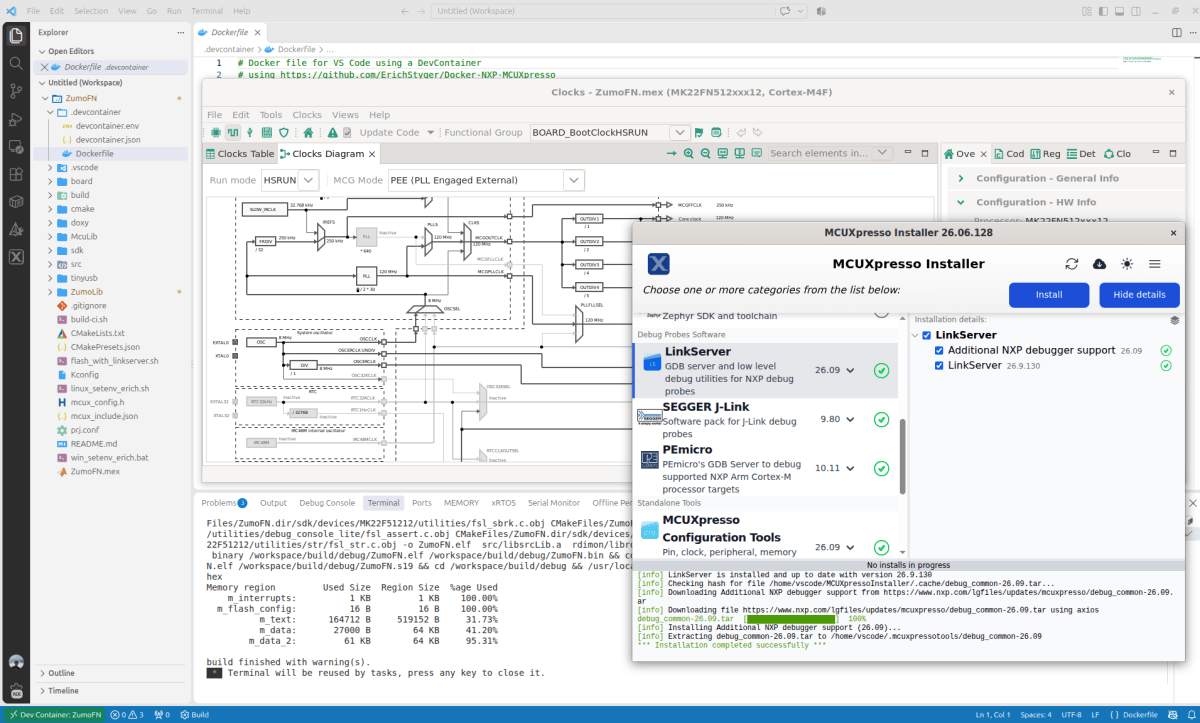1200x723 pixels.
Task: Open the Terminal menu in VS Code
Action: coord(207,11)
